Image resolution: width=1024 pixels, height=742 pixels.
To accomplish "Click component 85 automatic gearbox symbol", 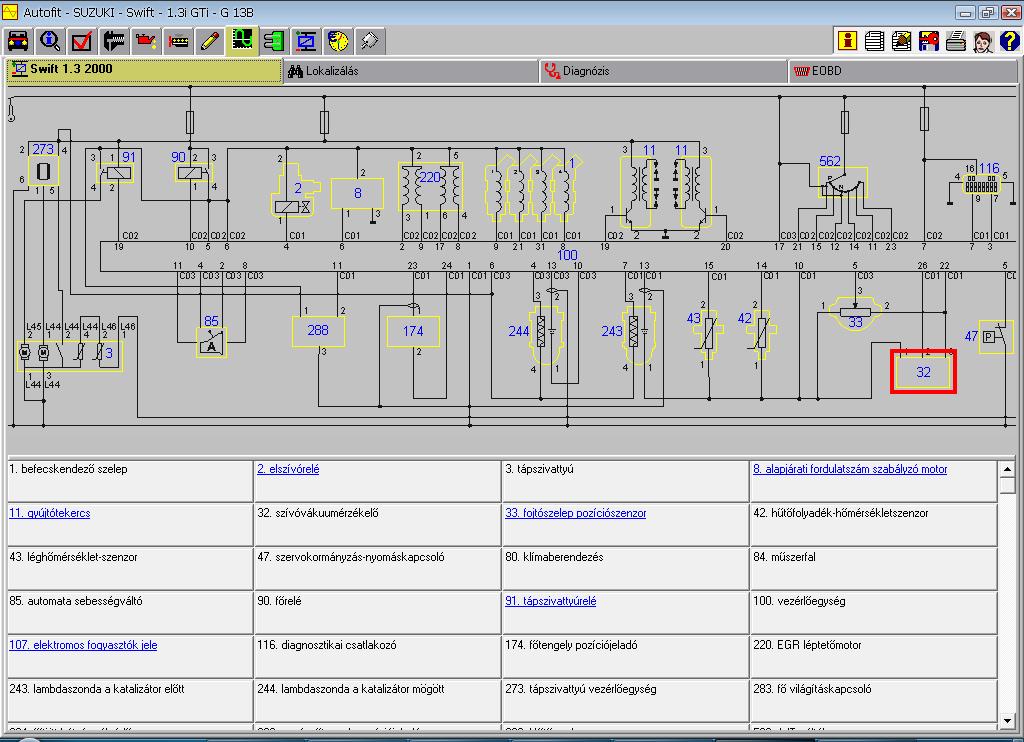I will click(212, 342).
